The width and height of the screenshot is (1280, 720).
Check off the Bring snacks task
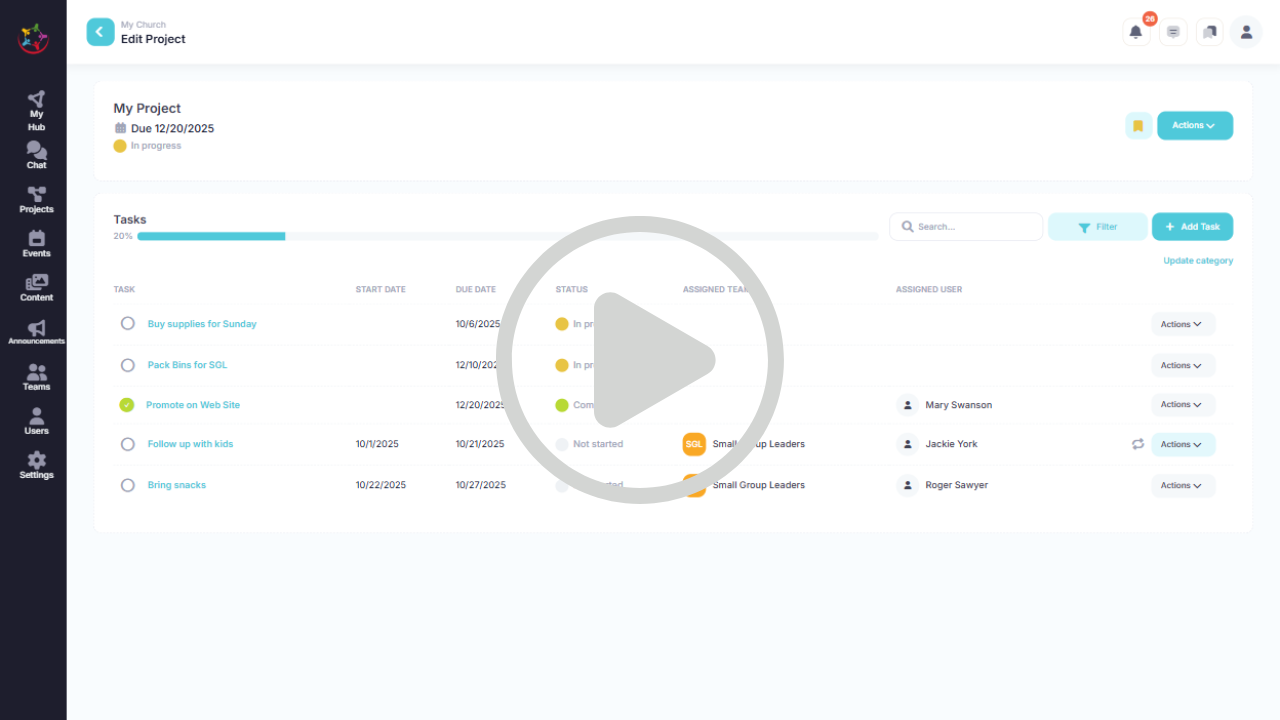[x=127, y=485]
